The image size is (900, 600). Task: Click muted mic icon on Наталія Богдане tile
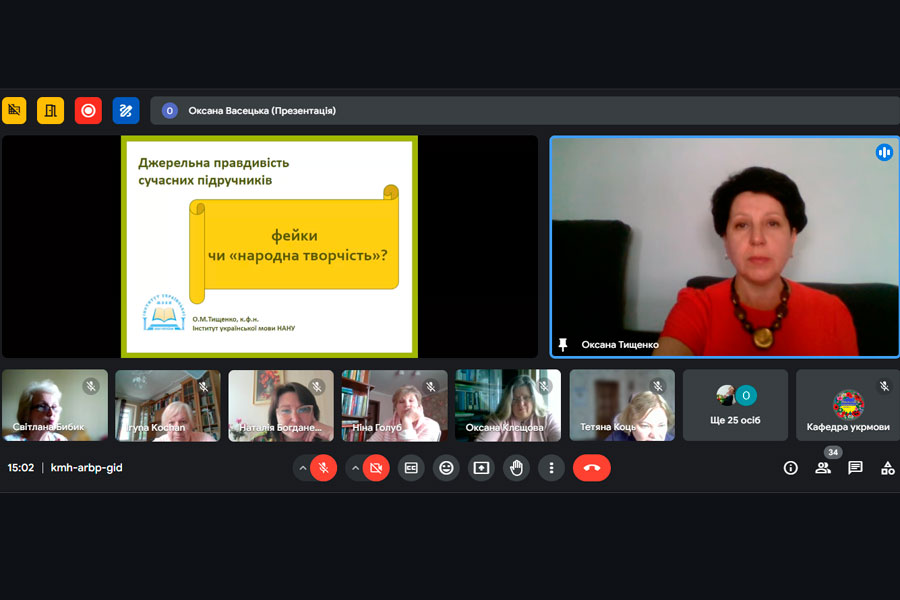tap(317, 386)
